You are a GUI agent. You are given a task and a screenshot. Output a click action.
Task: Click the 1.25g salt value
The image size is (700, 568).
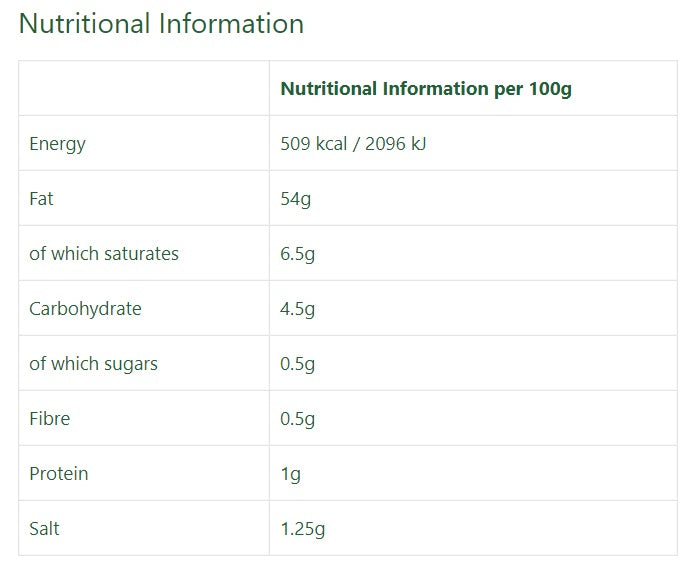pos(303,529)
